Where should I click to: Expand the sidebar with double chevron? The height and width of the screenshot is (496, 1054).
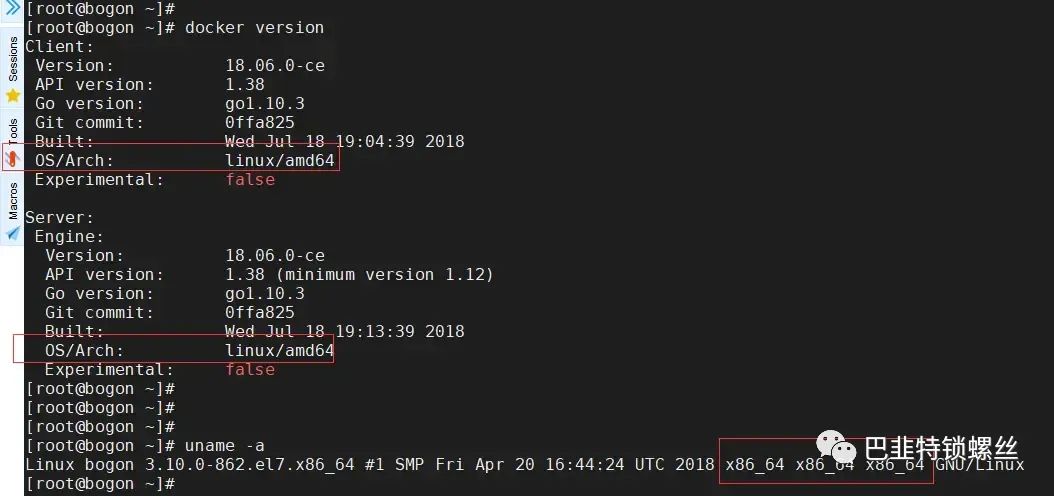pos(12,8)
